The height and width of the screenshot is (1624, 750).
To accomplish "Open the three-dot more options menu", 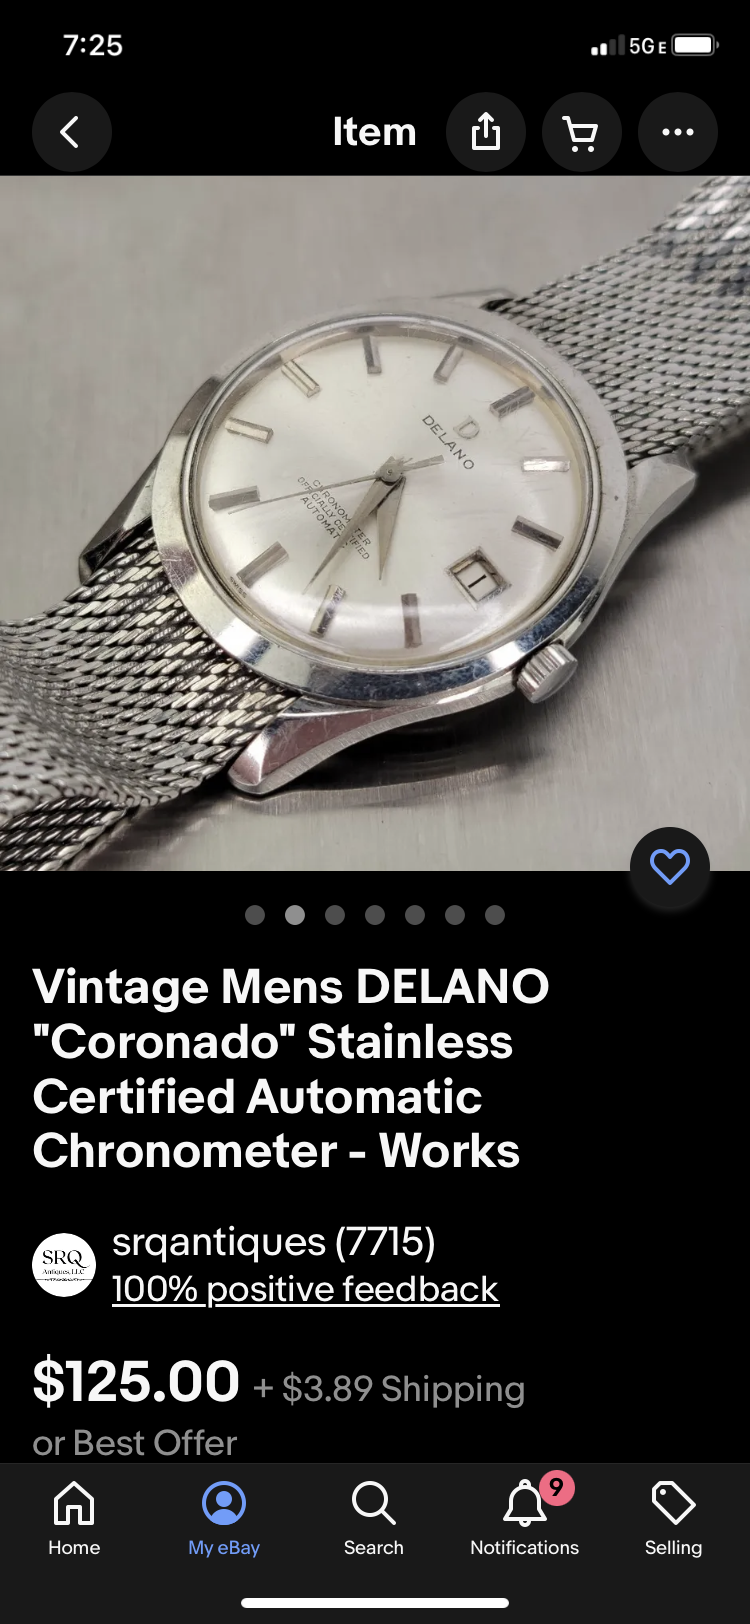I will (x=677, y=132).
